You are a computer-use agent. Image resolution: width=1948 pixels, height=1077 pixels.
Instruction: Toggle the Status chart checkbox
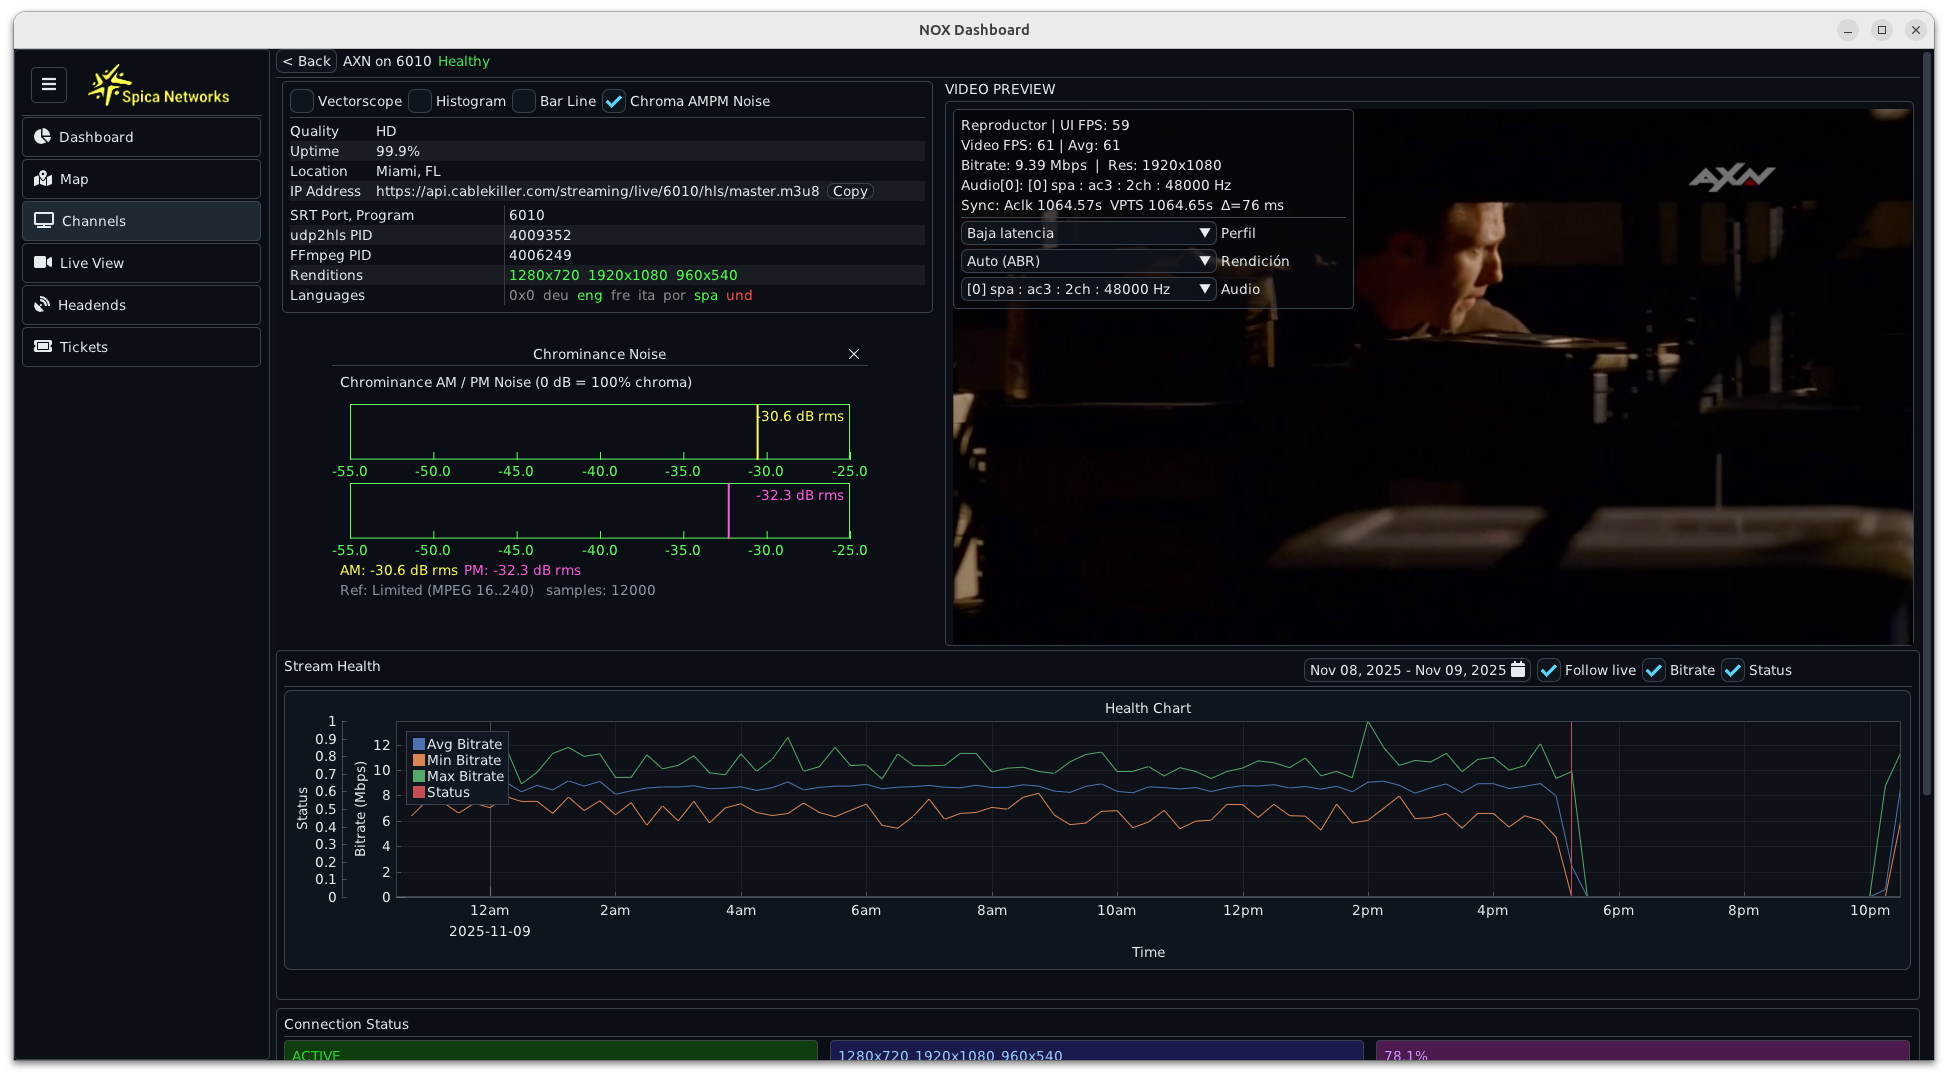[1733, 670]
